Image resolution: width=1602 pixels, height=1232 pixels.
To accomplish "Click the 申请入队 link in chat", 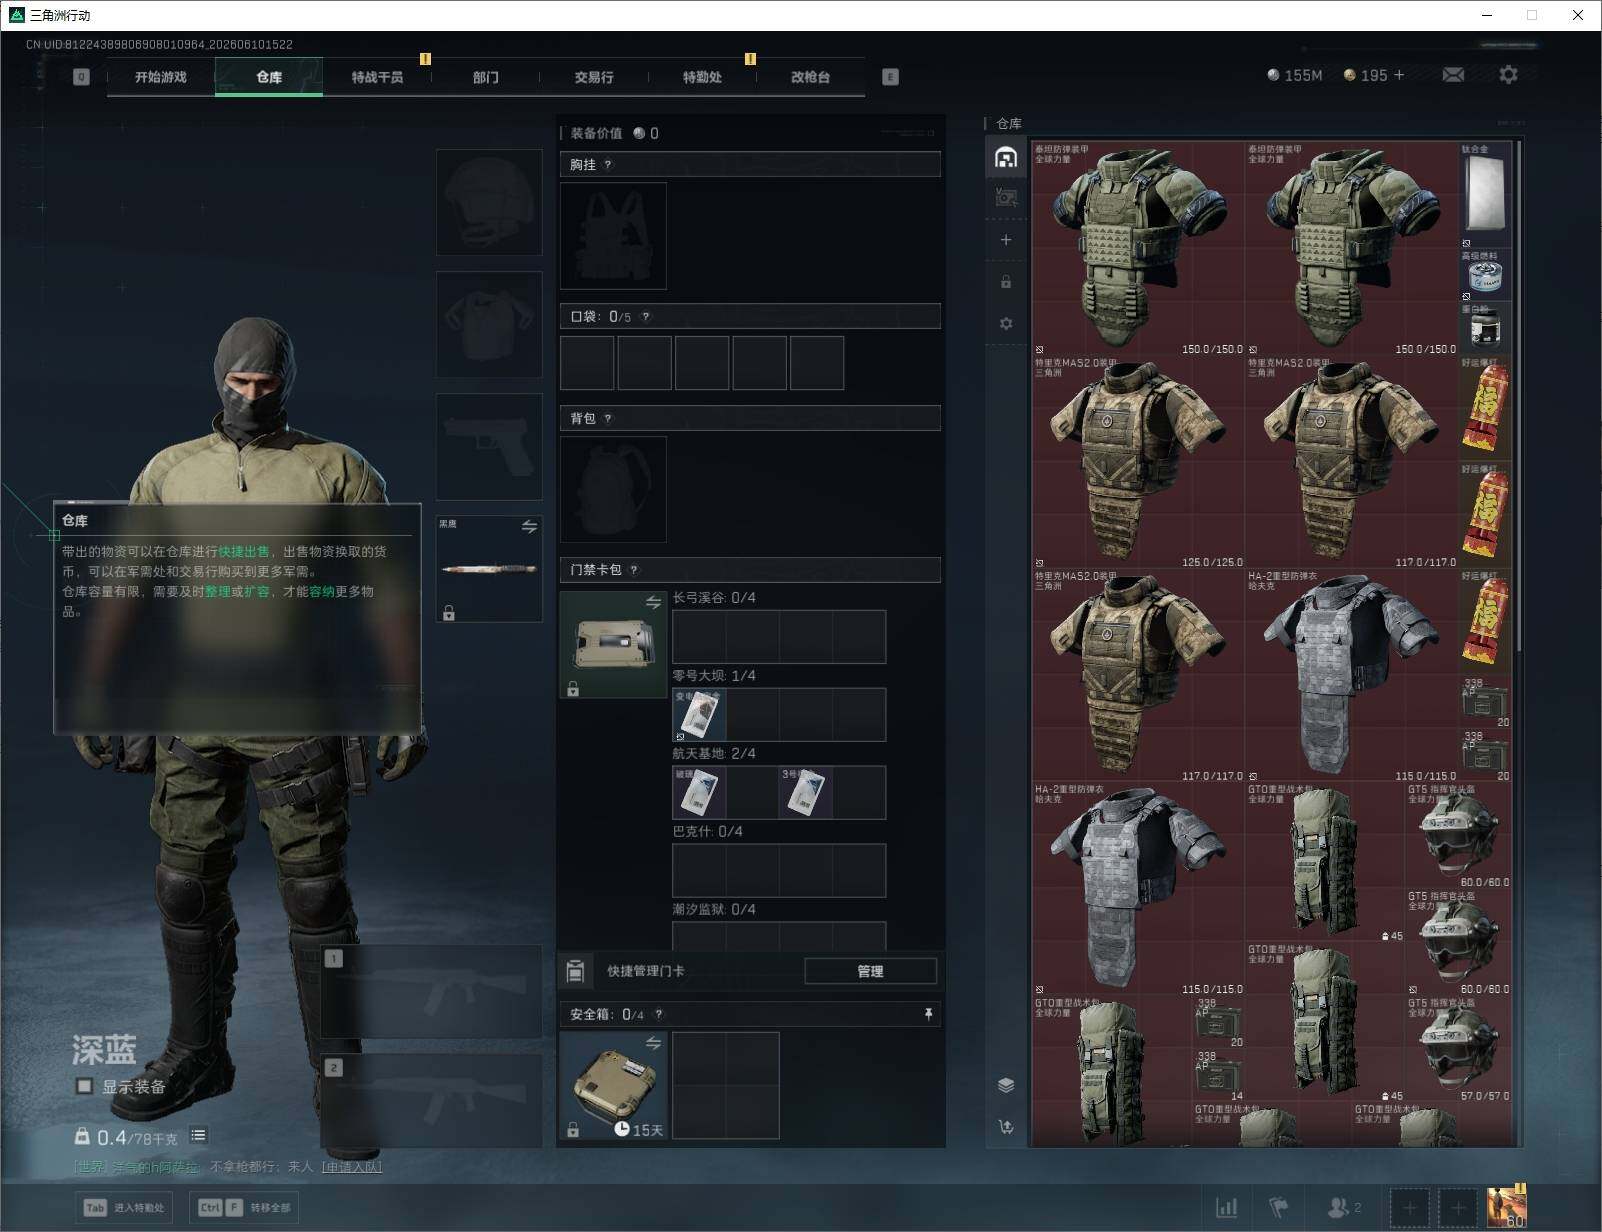I will [351, 1167].
